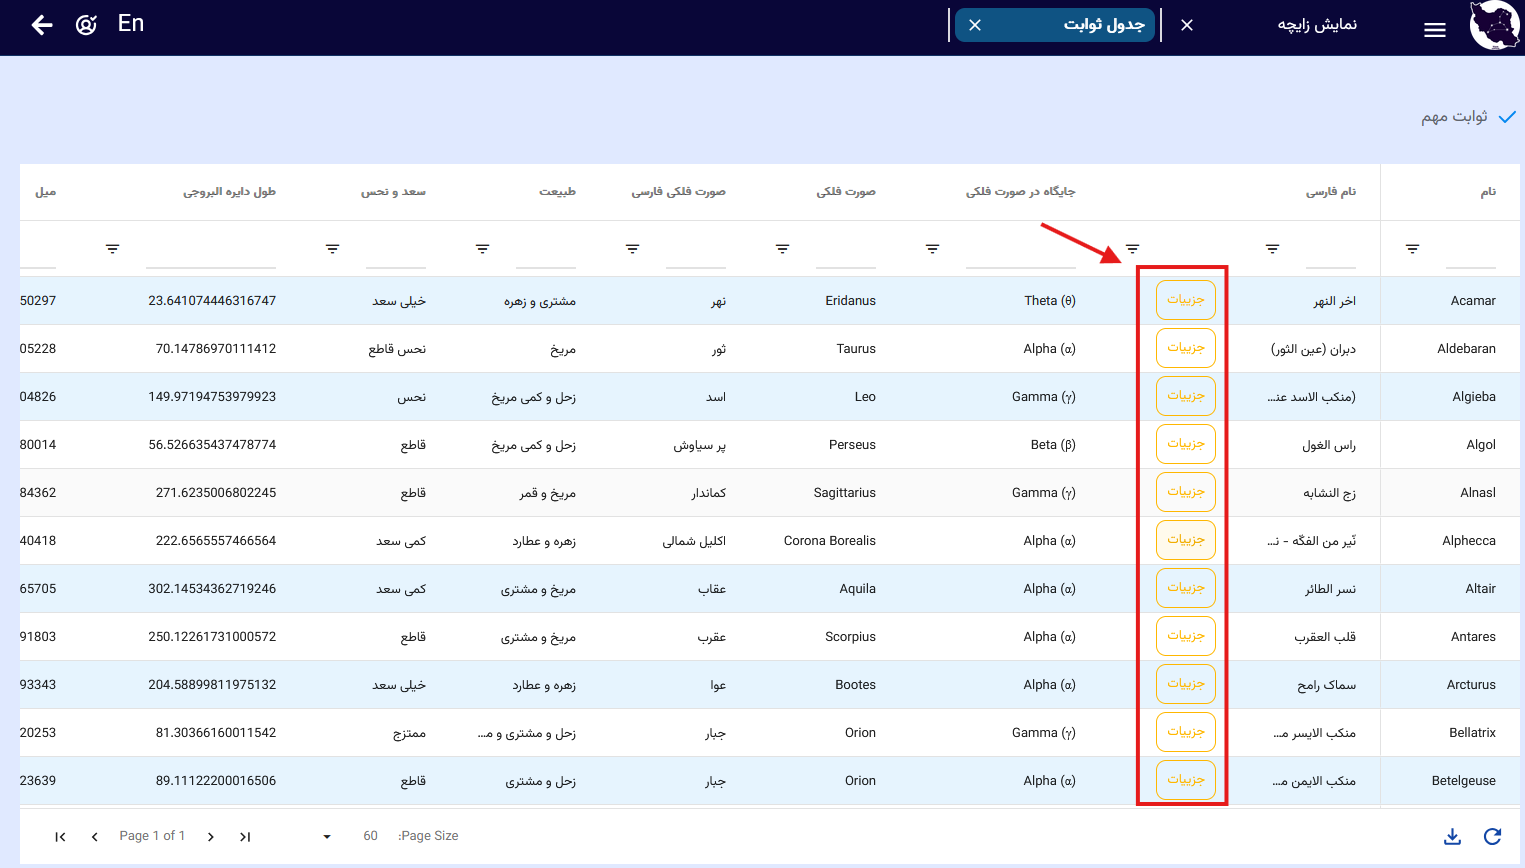
Task: Click the download table icon
Action: click(x=1452, y=836)
